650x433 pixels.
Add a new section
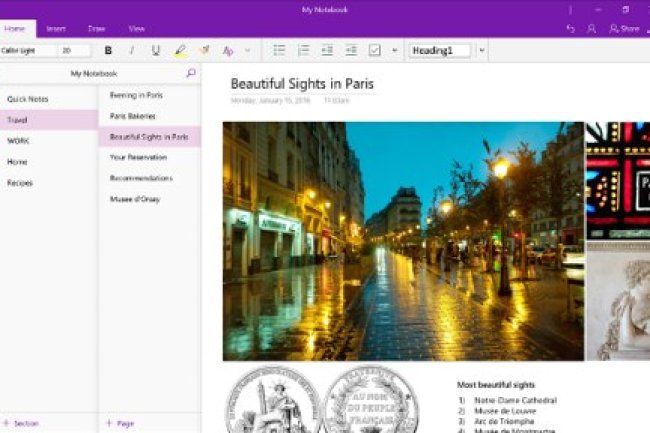pos(21,423)
